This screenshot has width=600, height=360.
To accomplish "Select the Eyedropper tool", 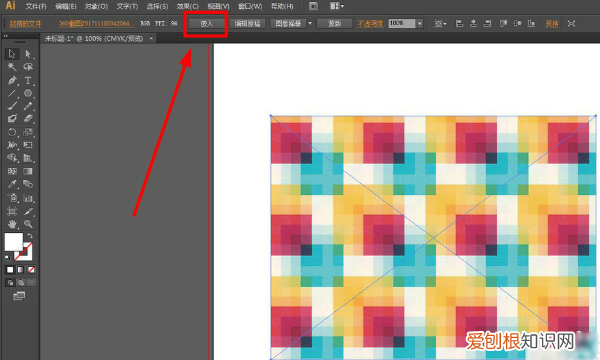I will point(12,184).
